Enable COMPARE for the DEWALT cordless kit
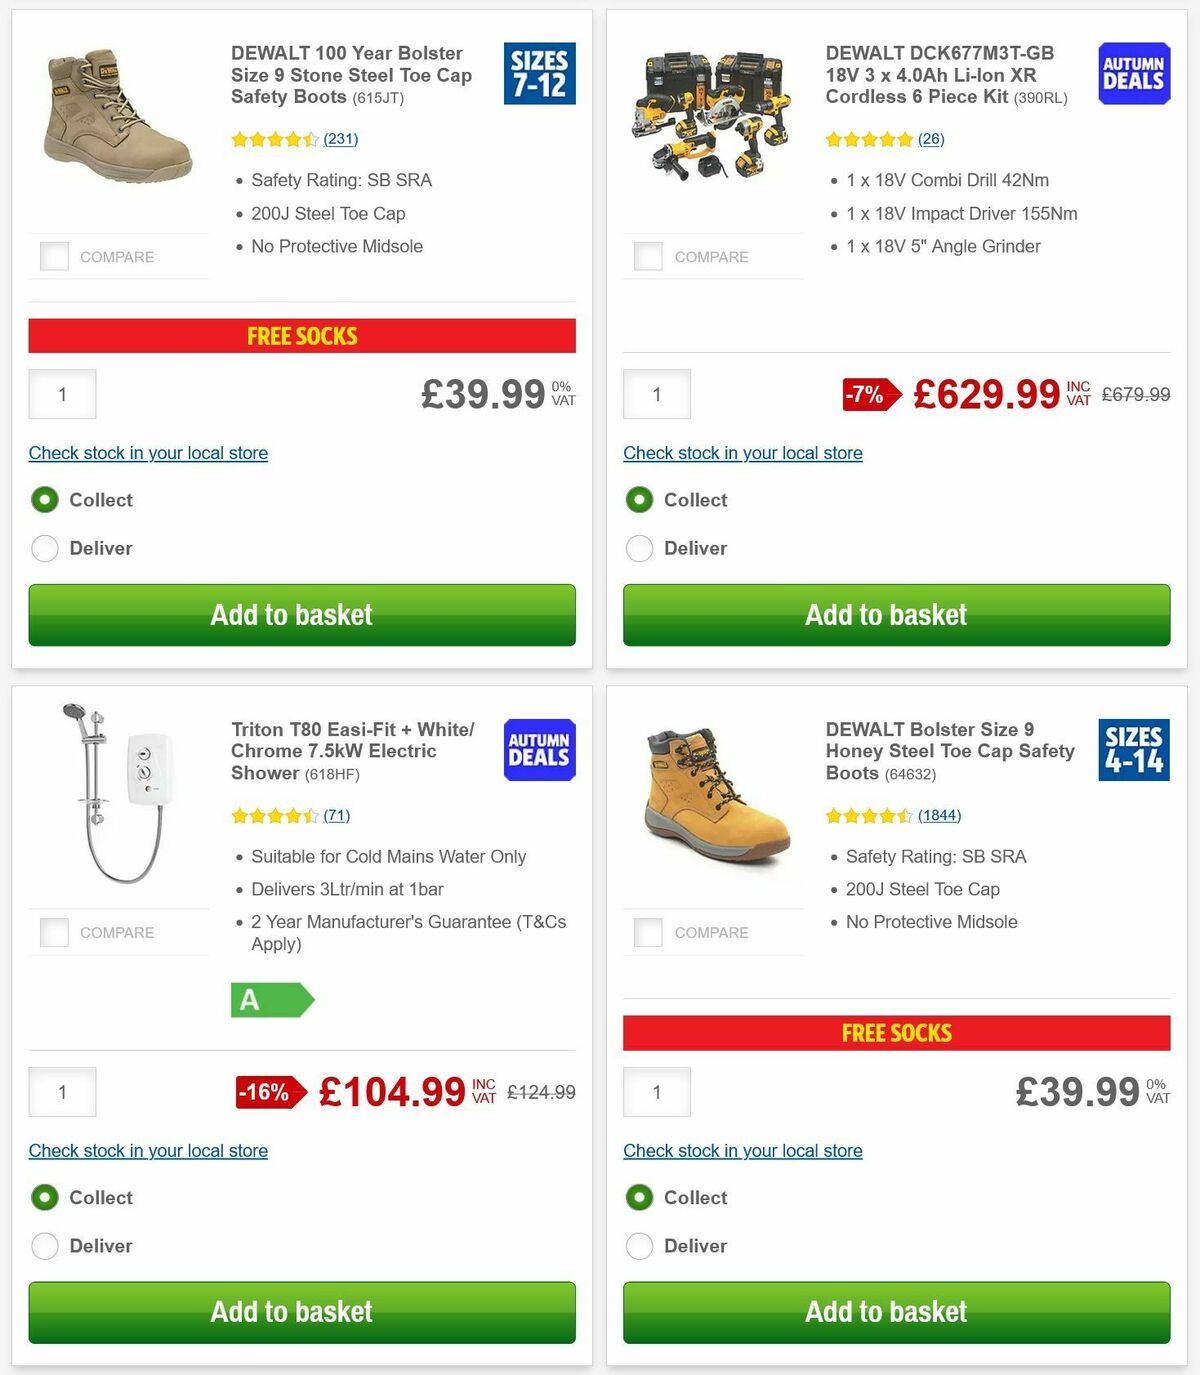1200x1375 pixels. 648,256
